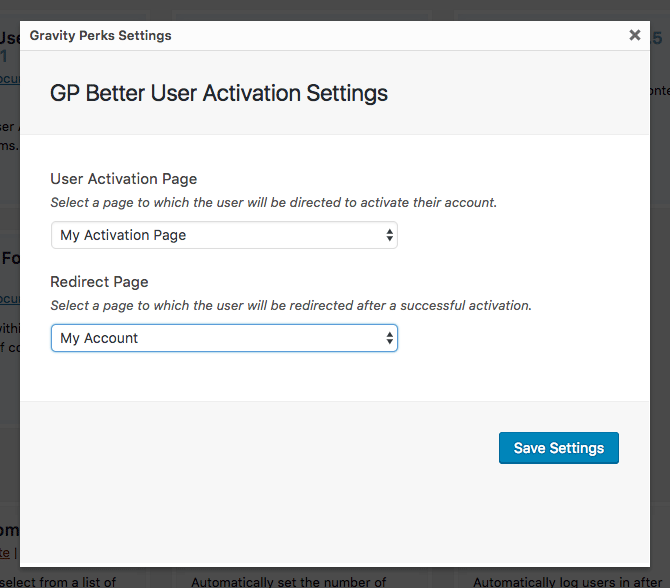670x588 pixels.
Task: Click the Save Settings button
Action: click(558, 448)
